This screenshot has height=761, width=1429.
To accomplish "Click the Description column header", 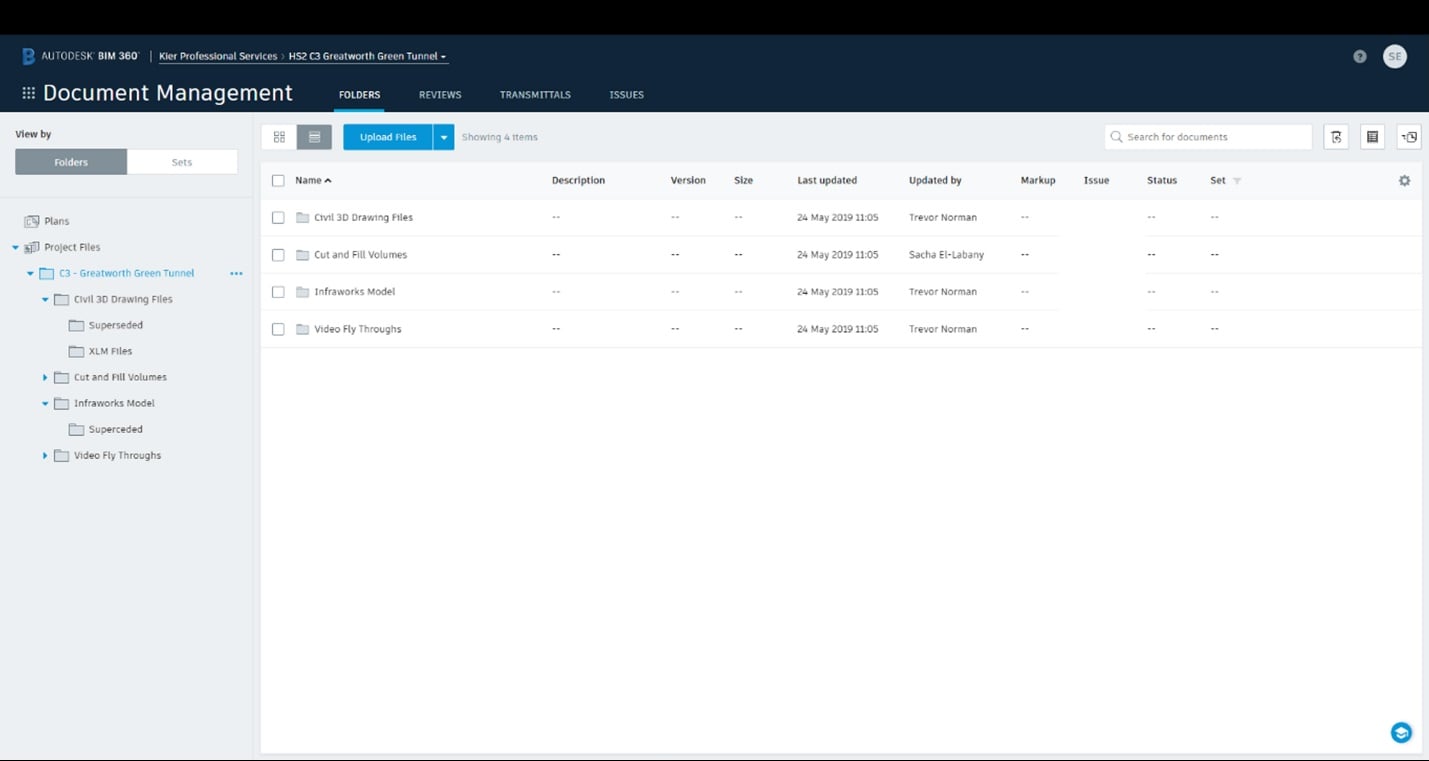I will coord(578,181).
